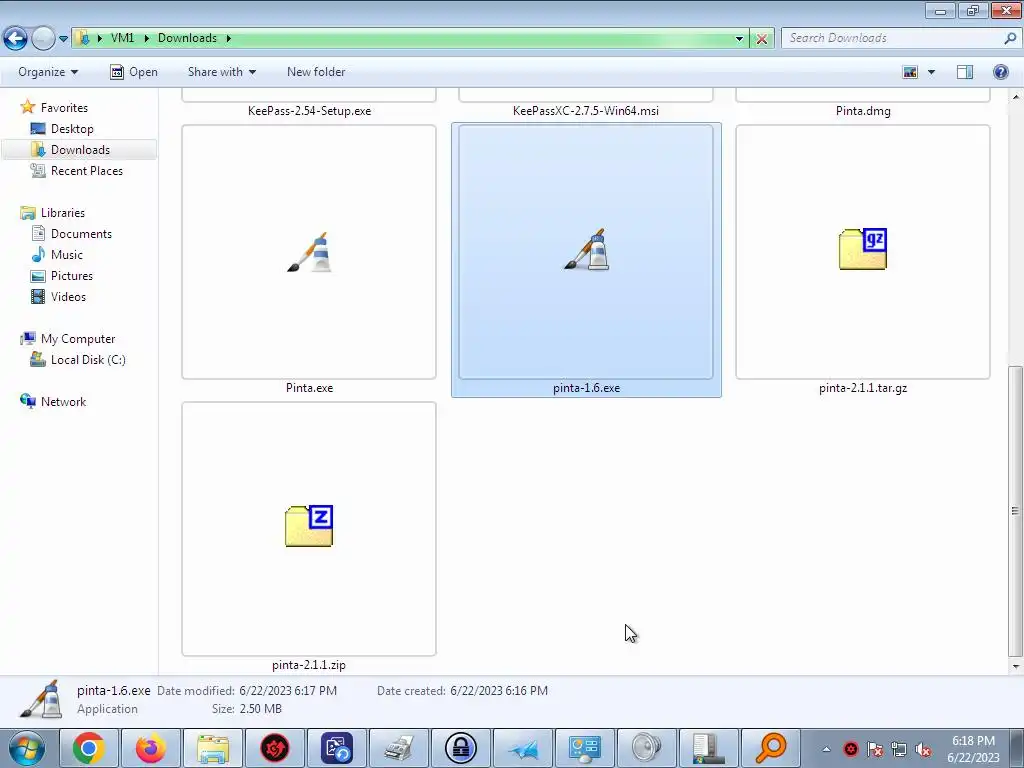The image size is (1024, 768).
Task: Open Recent Places in the sidebar
Action: (x=87, y=170)
